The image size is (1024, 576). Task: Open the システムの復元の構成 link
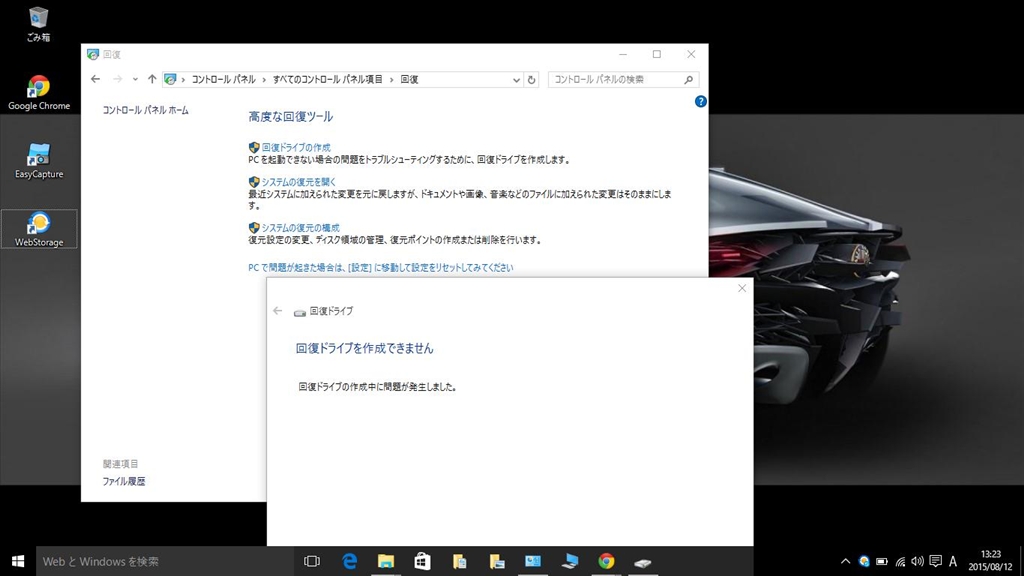point(300,228)
